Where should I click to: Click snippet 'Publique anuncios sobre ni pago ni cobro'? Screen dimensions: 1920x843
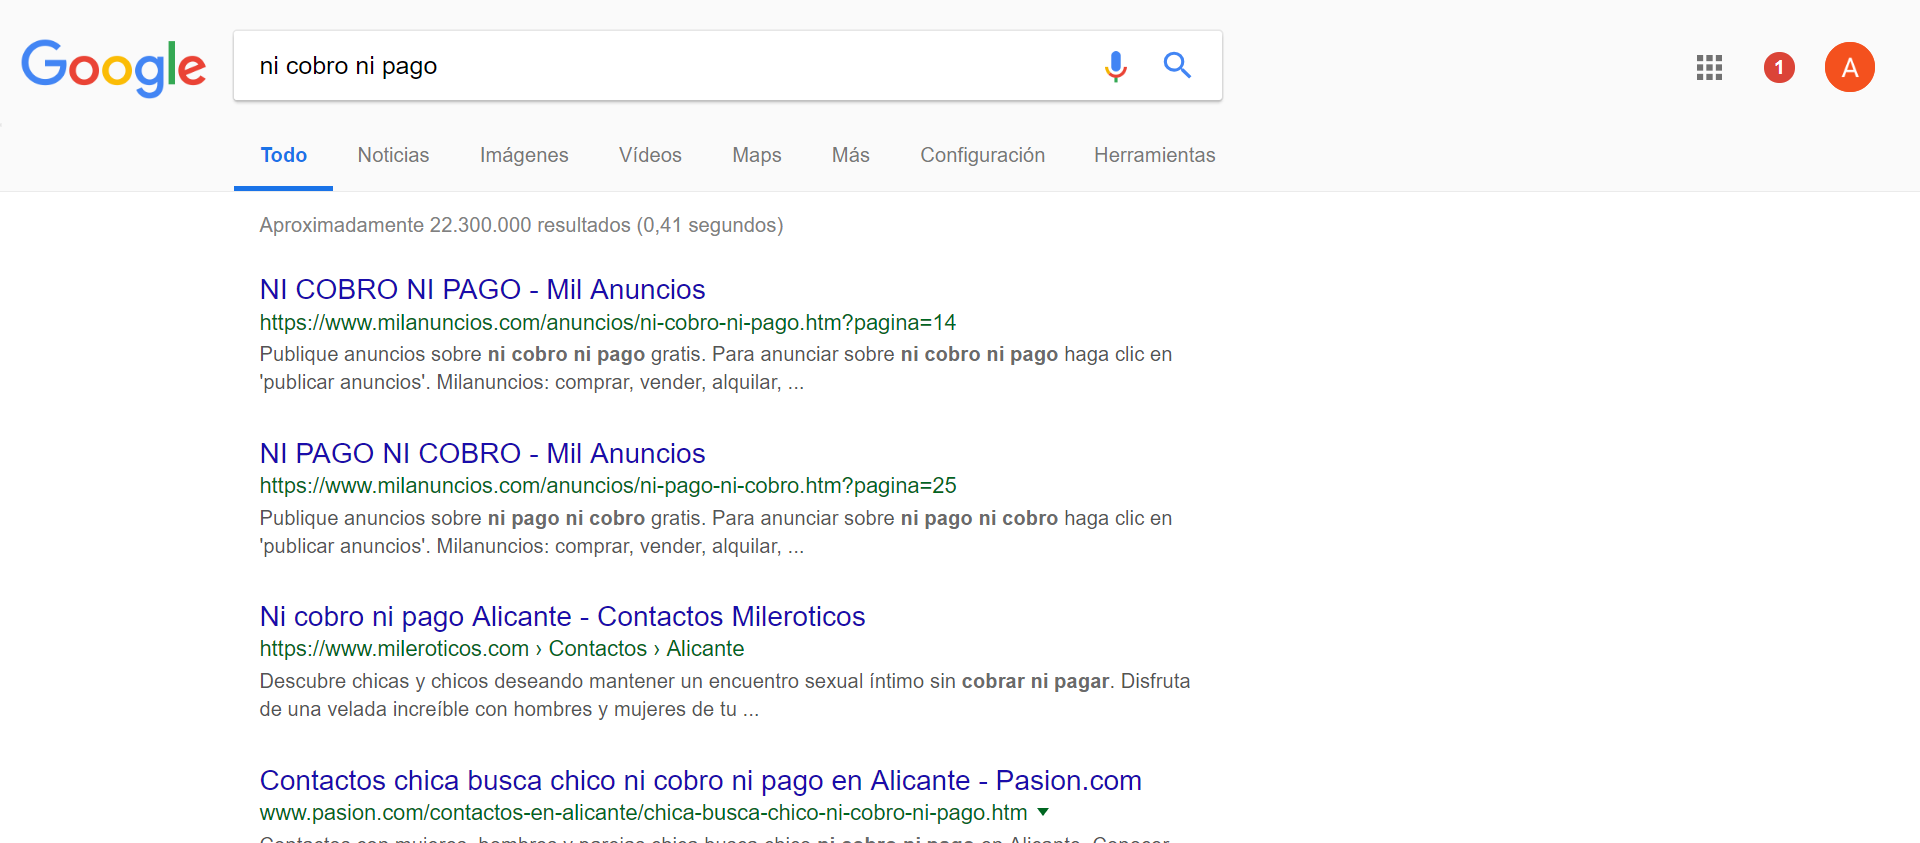(x=716, y=532)
